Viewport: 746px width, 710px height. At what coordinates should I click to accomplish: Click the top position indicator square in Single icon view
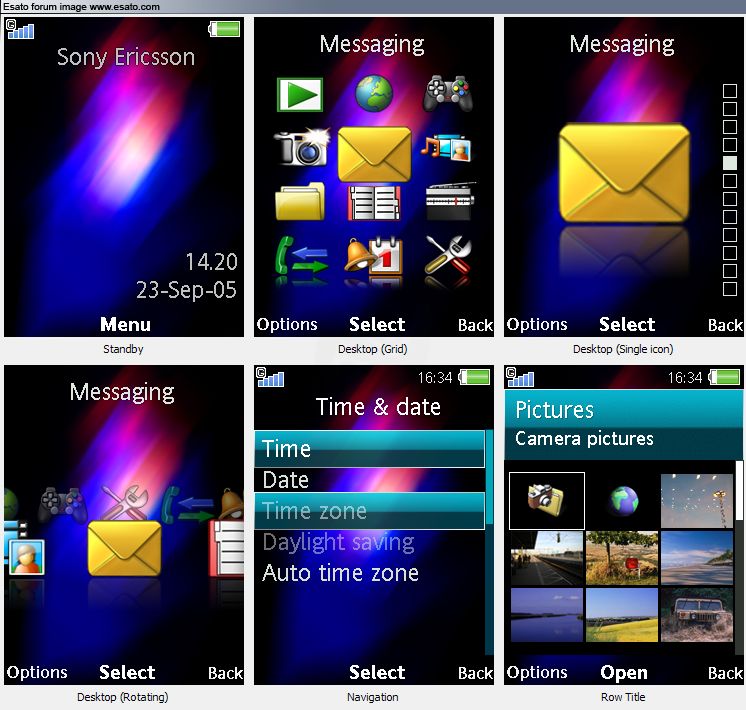[730, 90]
